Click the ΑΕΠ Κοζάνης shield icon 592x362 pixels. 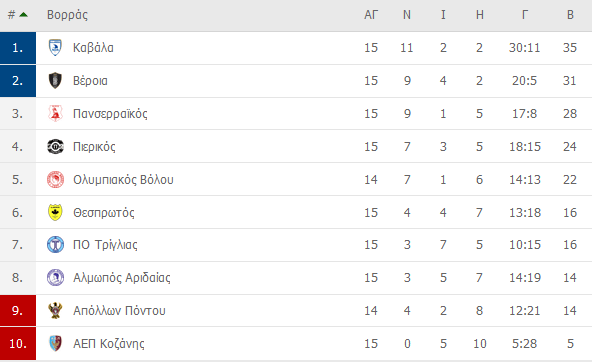tap(55, 344)
